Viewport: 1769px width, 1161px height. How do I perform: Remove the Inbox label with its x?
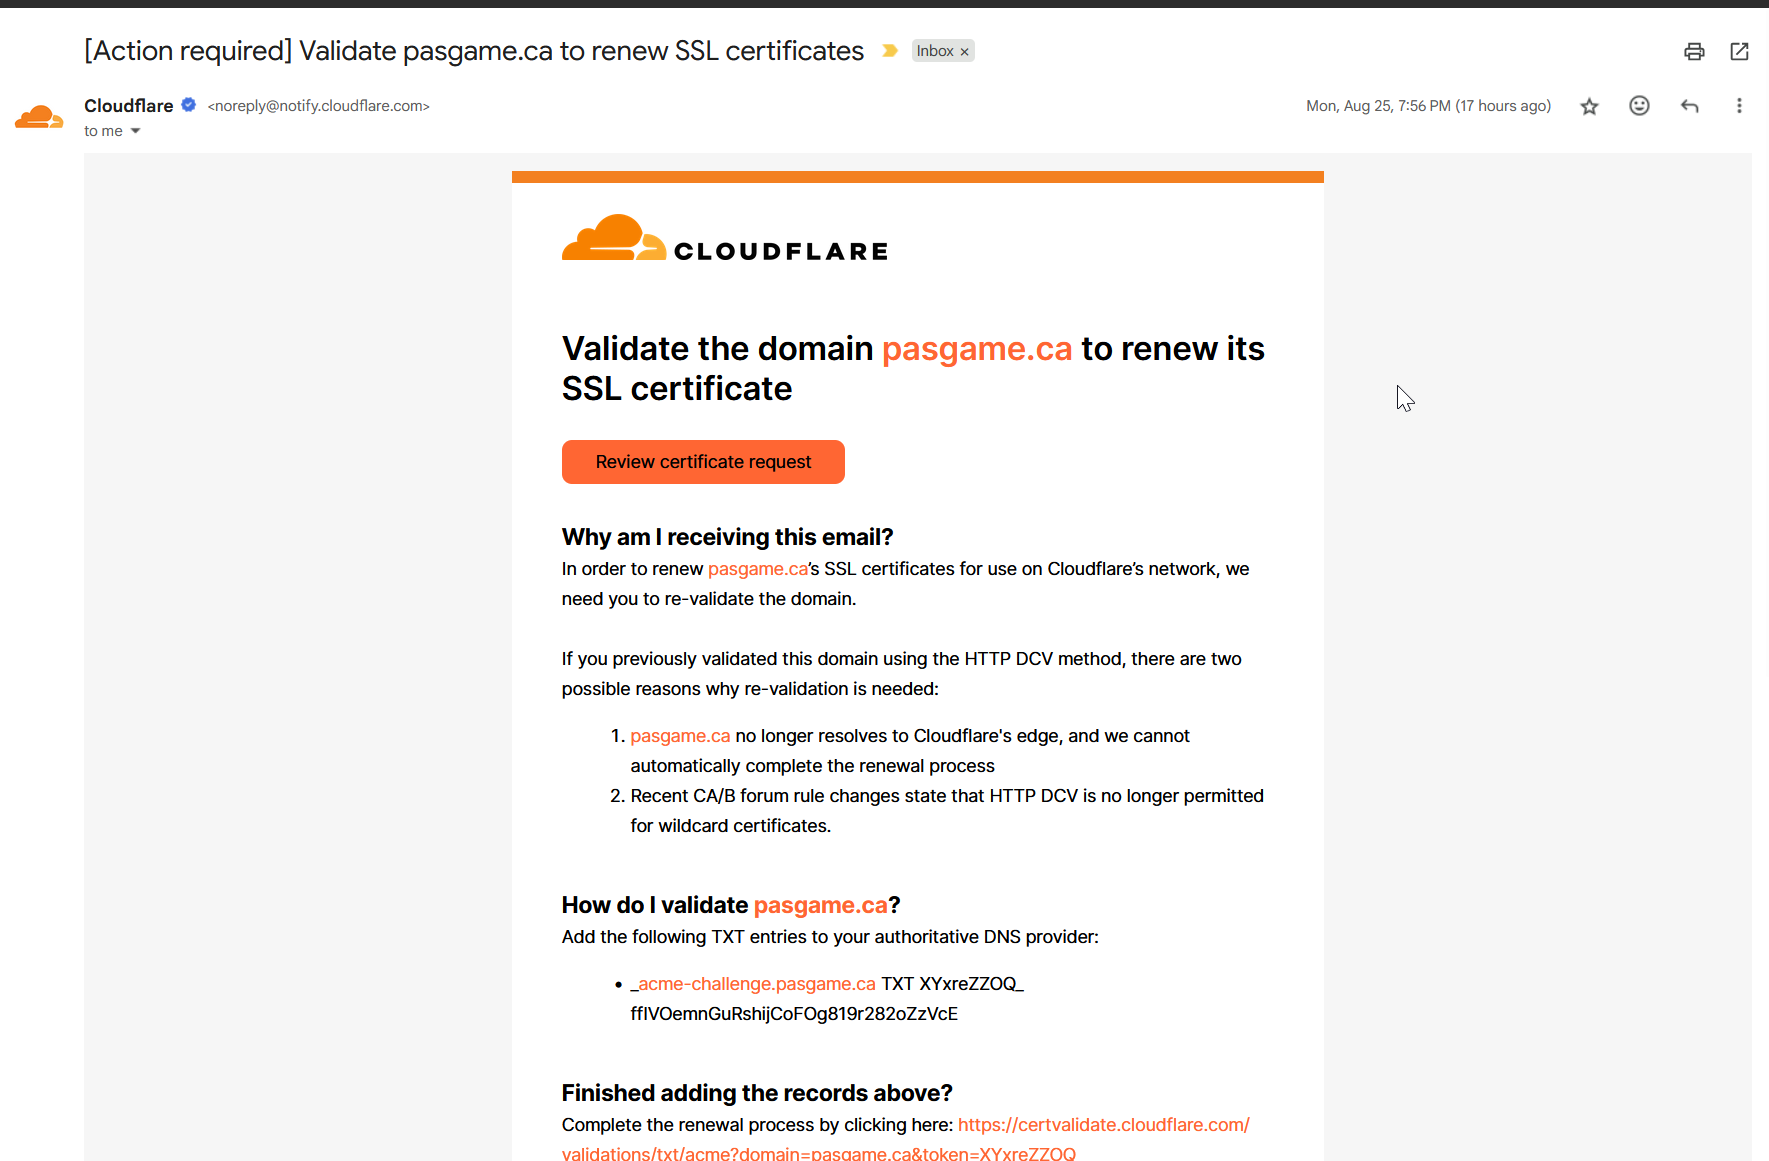pyautogui.click(x=964, y=52)
